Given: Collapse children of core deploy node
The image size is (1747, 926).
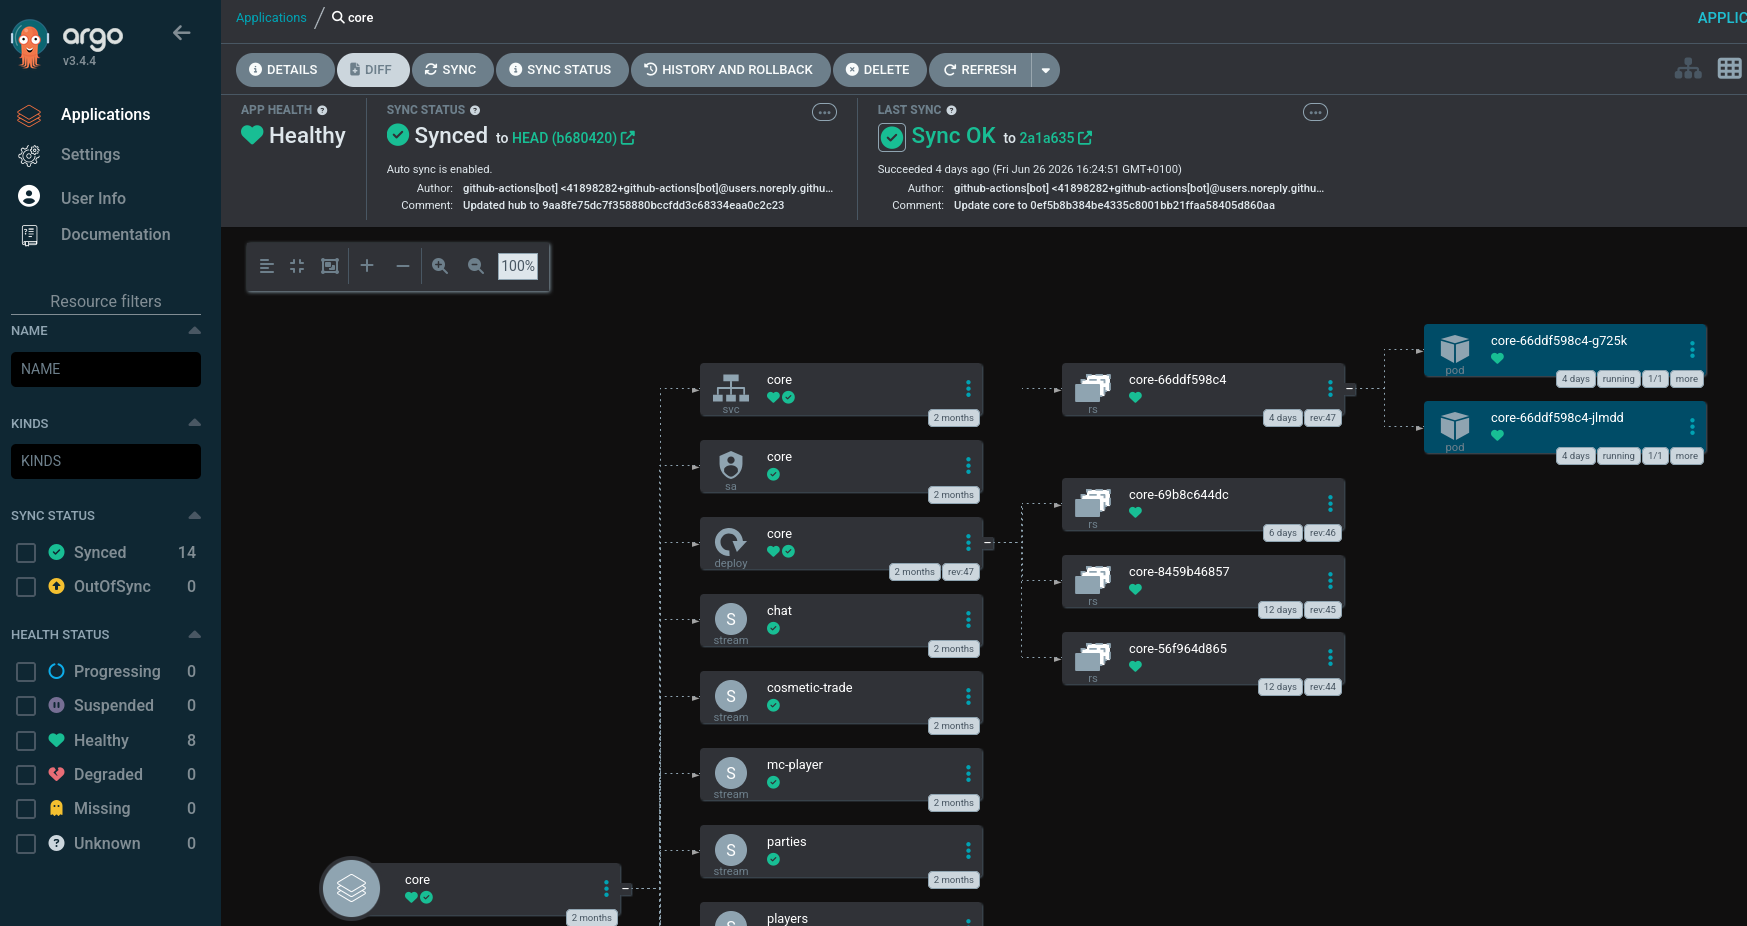Looking at the screenshot, I should (x=988, y=543).
